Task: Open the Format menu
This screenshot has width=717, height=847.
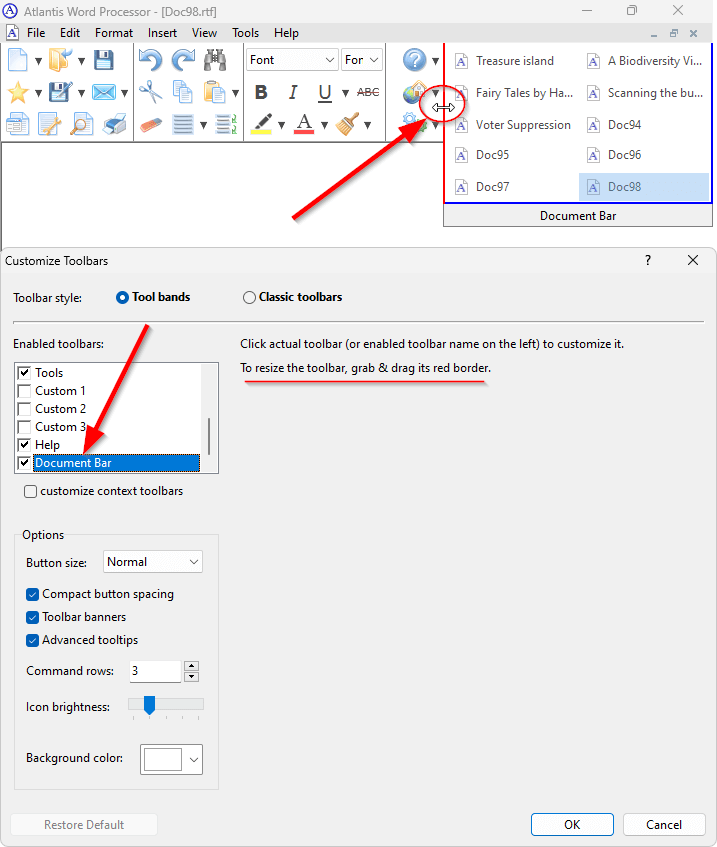Action: click(x=113, y=33)
